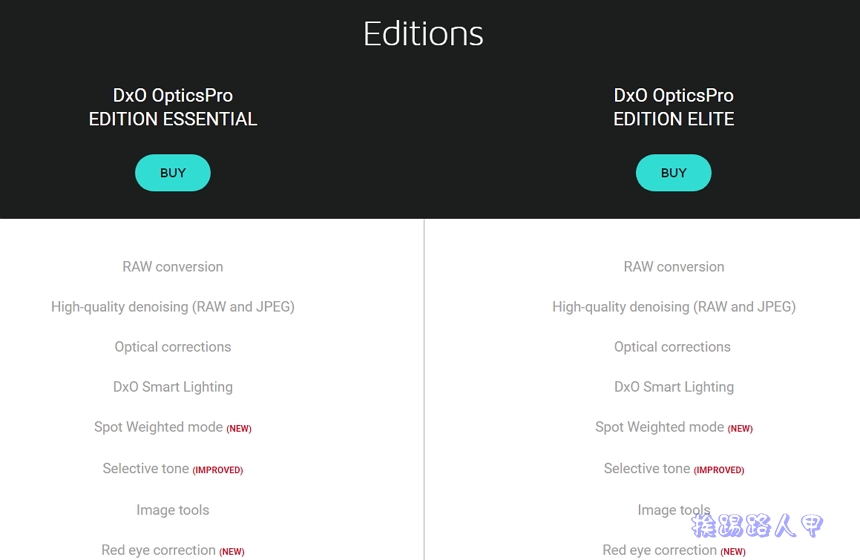Click NEW badge beside Essential Spot Weighted mode
Image resolution: width=860 pixels, height=560 pixels.
click(239, 428)
